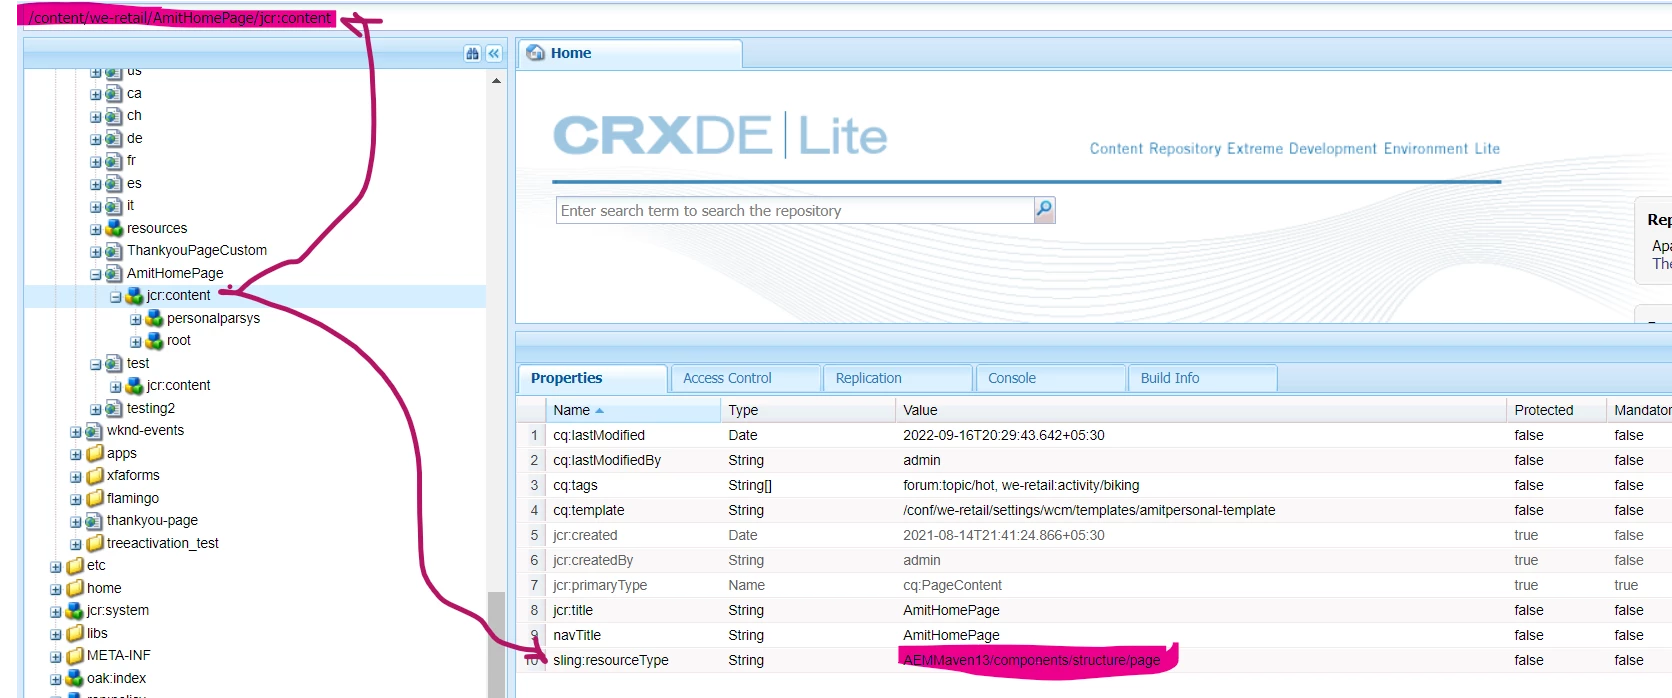Click the flamingo folder icon

tap(95, 499)
